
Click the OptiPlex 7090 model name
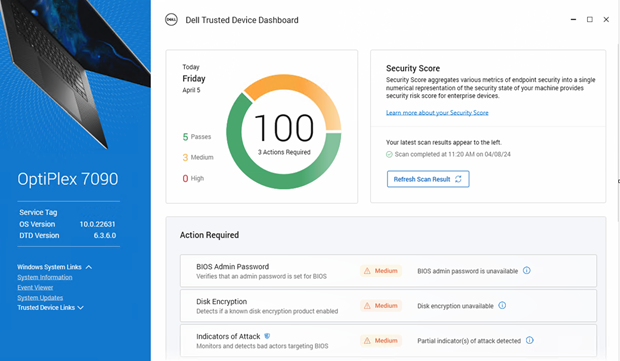pyautogui.click(x=68, y=179)
